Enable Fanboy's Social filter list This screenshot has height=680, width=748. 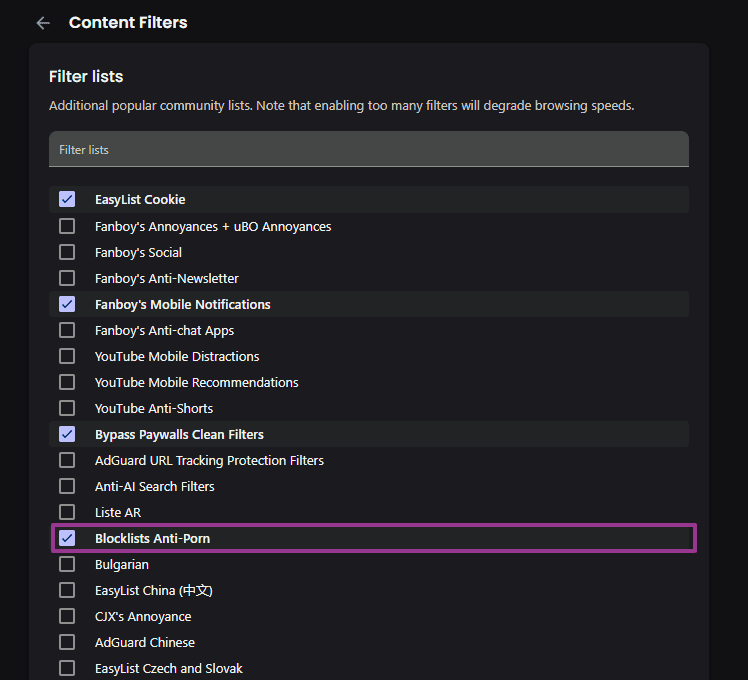tap(67, 252)
